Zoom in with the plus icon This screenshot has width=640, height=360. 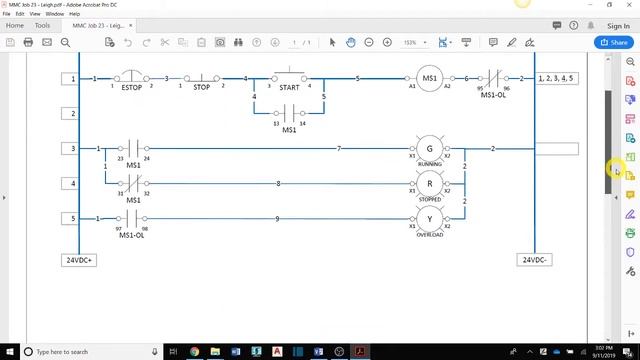387,42
